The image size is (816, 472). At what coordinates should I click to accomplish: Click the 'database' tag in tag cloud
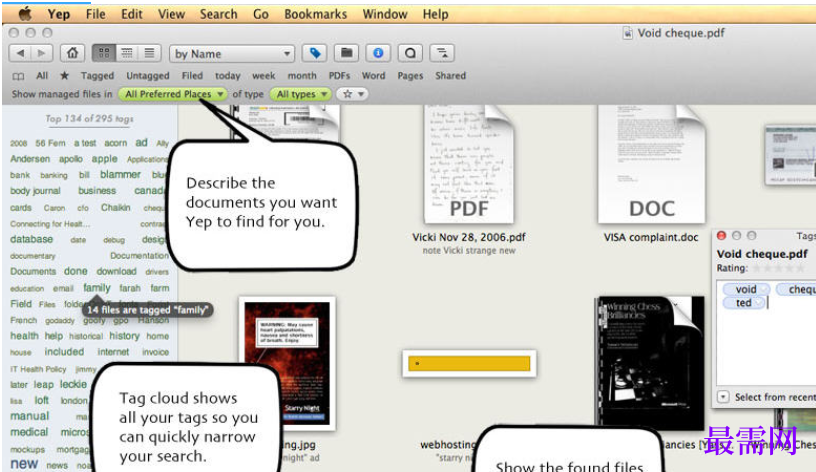[x=32, y=239]
